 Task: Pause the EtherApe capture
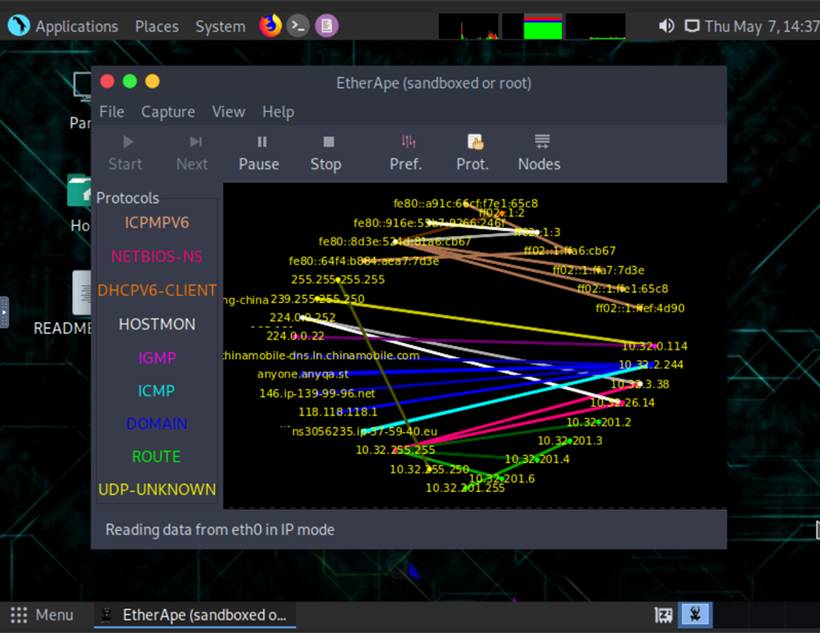click(259, 153)
